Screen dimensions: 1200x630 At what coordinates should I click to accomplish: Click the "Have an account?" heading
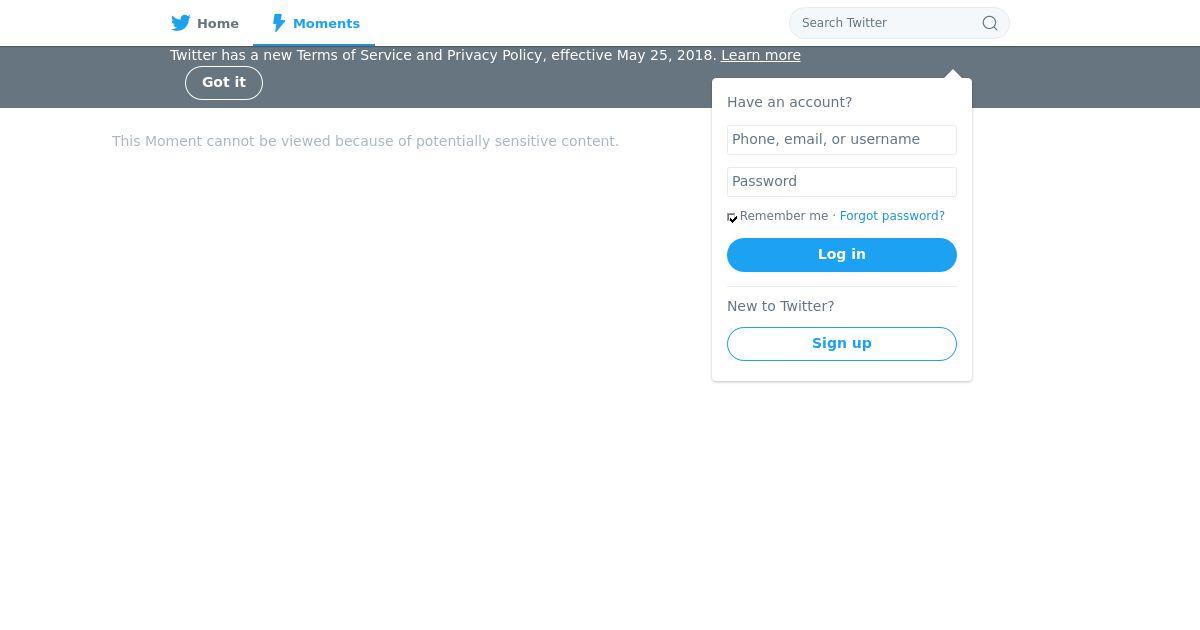[789, 102]
